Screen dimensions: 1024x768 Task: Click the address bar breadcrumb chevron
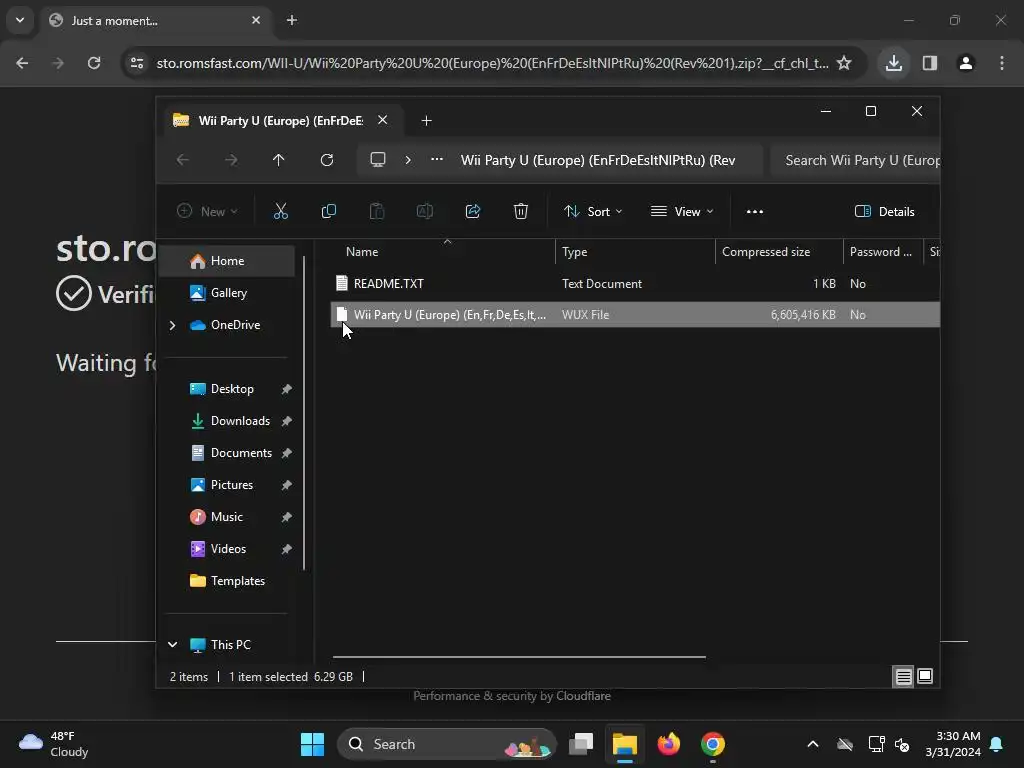point(408,159)
